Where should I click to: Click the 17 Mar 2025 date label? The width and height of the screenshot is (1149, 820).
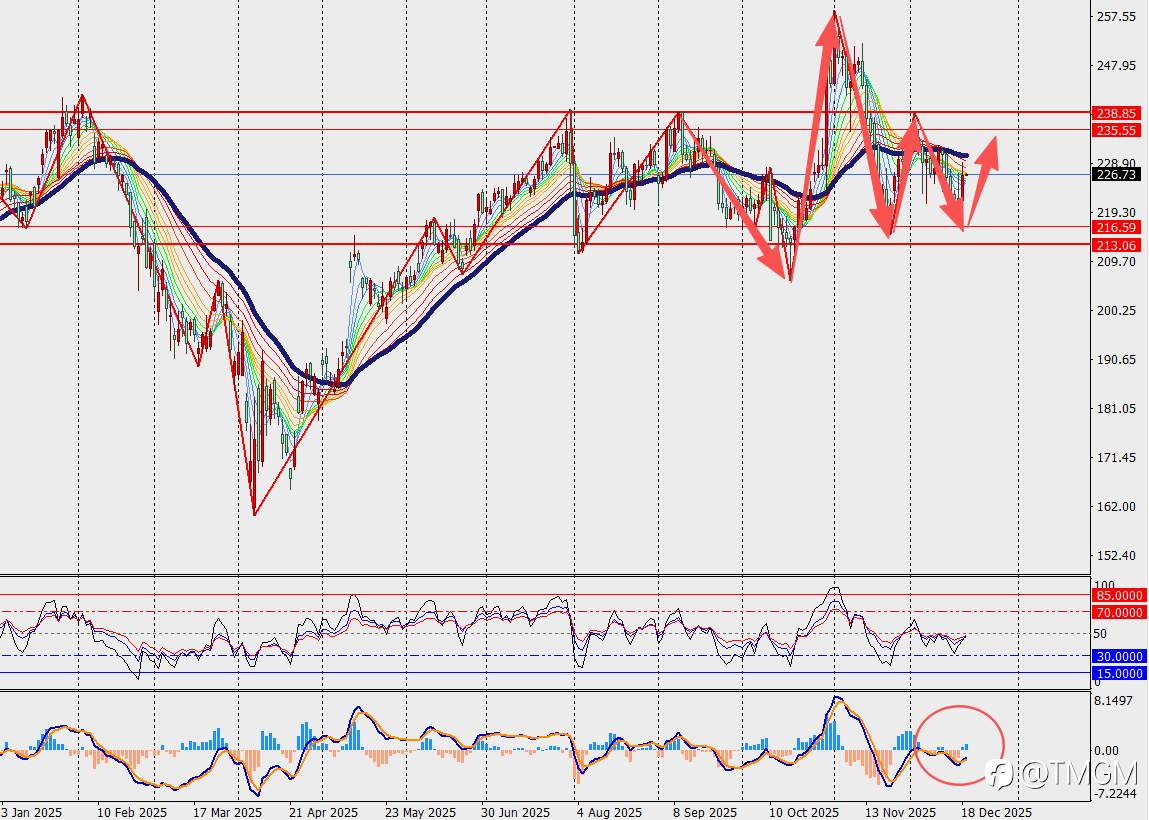coord(227,813)
